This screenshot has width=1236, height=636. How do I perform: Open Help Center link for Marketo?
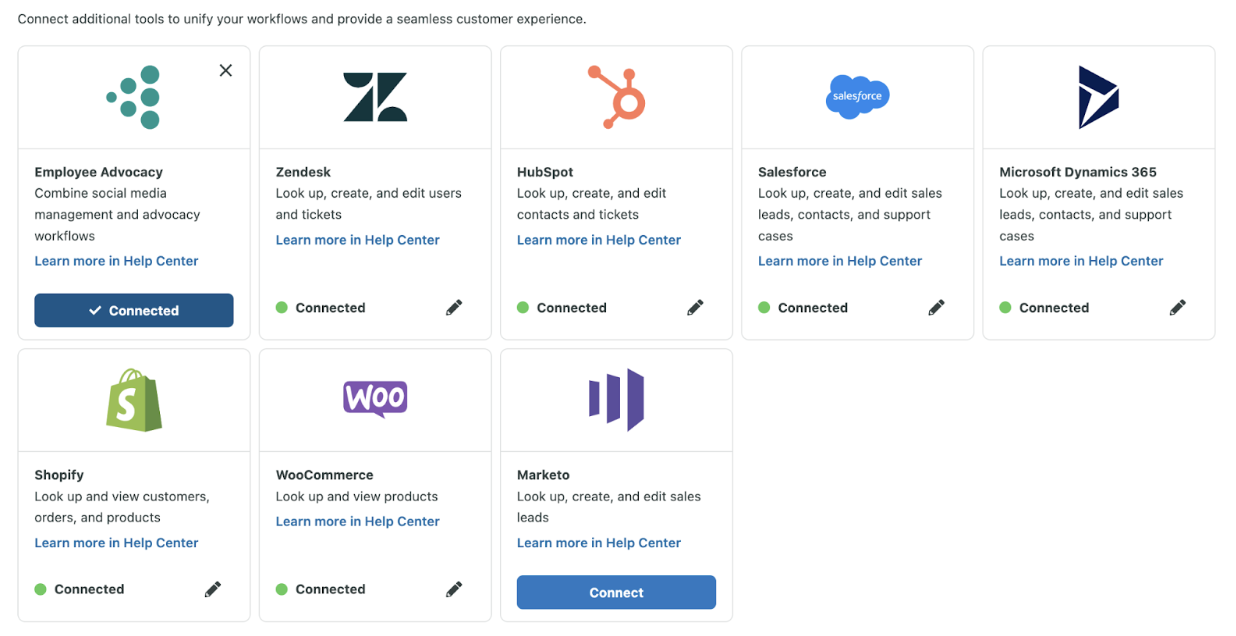click(x=599, y=543)
